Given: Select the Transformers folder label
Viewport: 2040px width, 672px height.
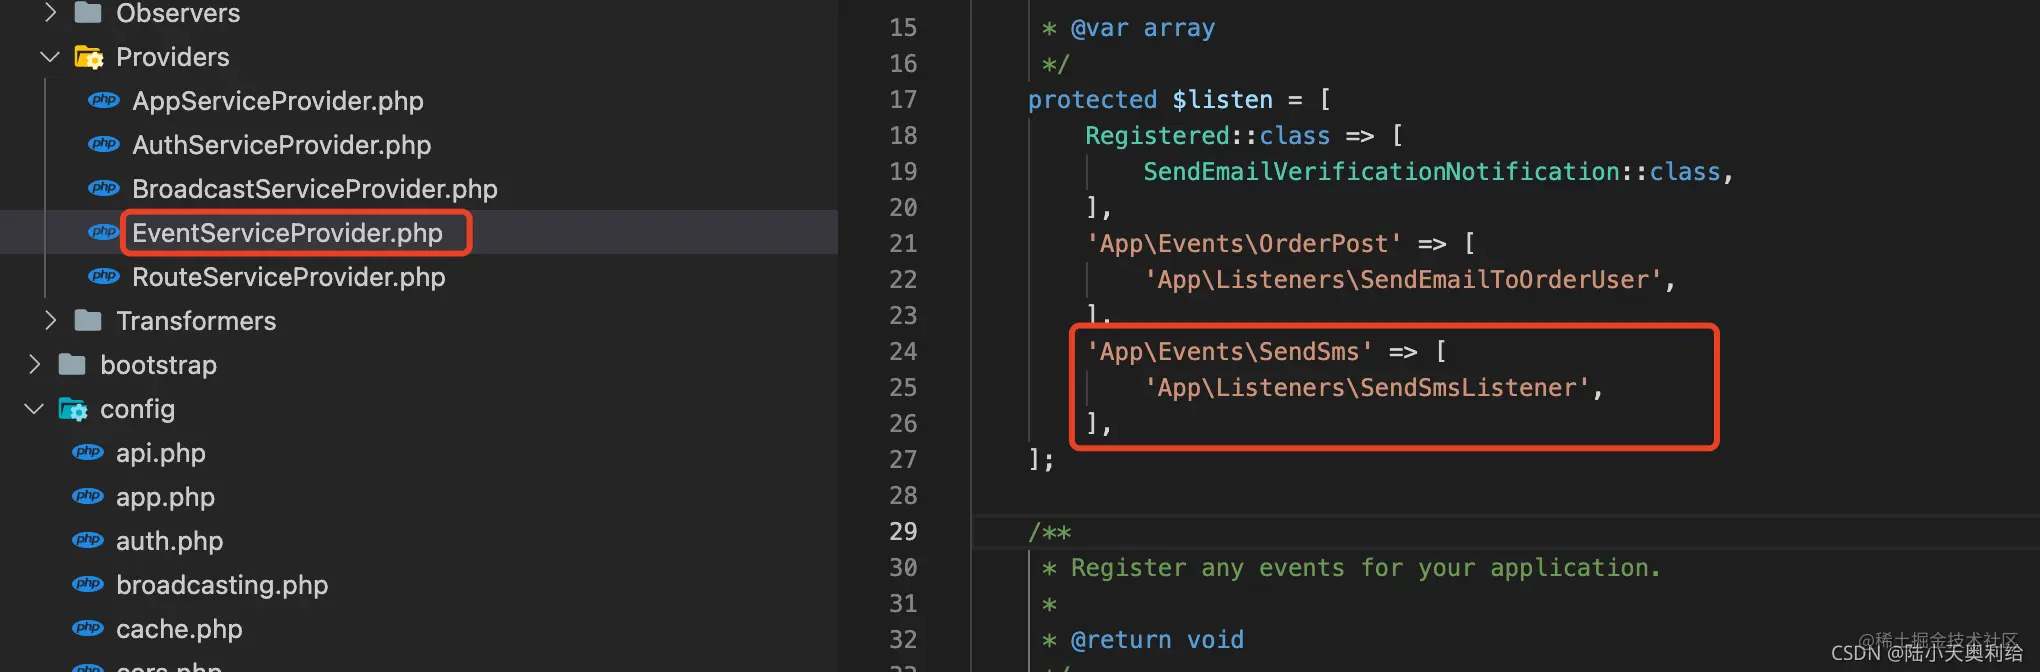Looking at the screenshot, I should pyautogui.click(x=196, y=321).
